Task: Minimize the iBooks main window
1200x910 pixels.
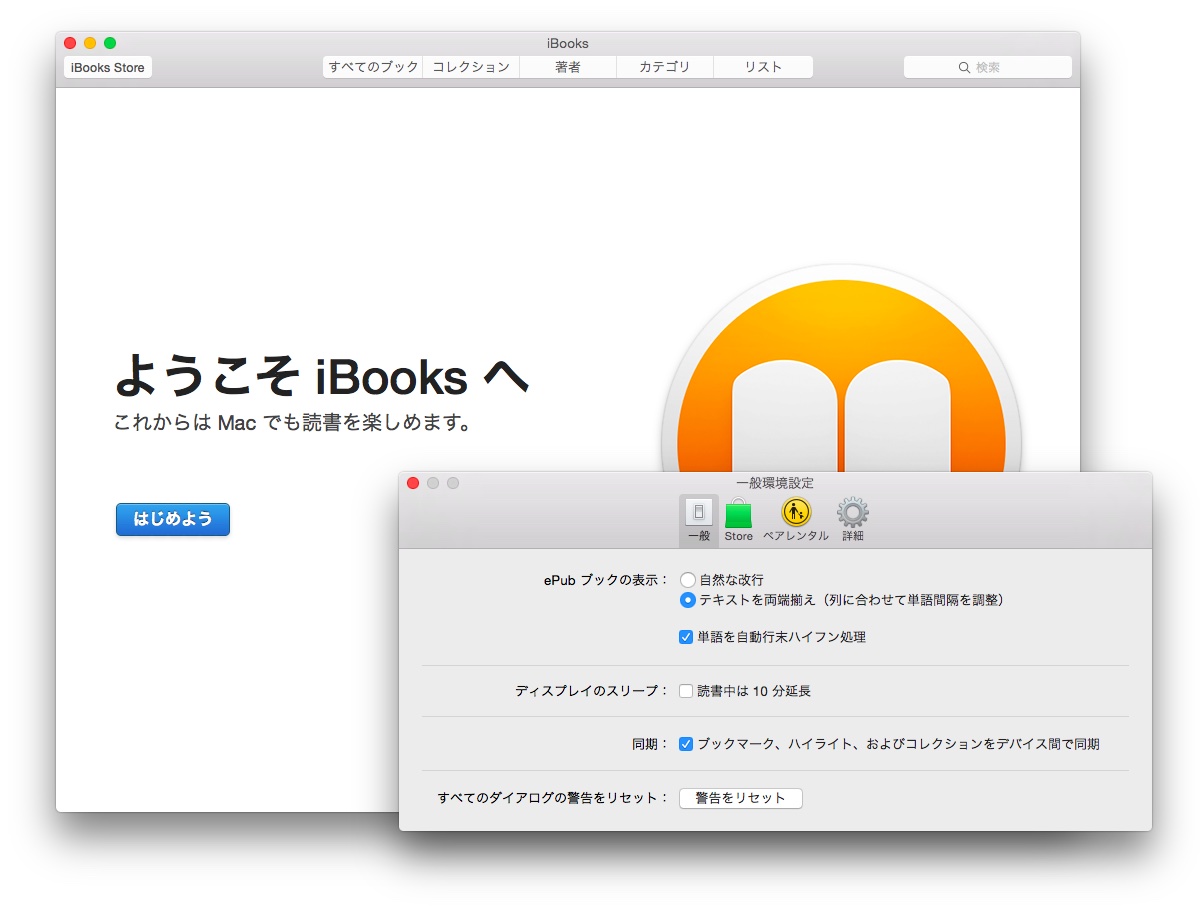Action: pos(90,43)
